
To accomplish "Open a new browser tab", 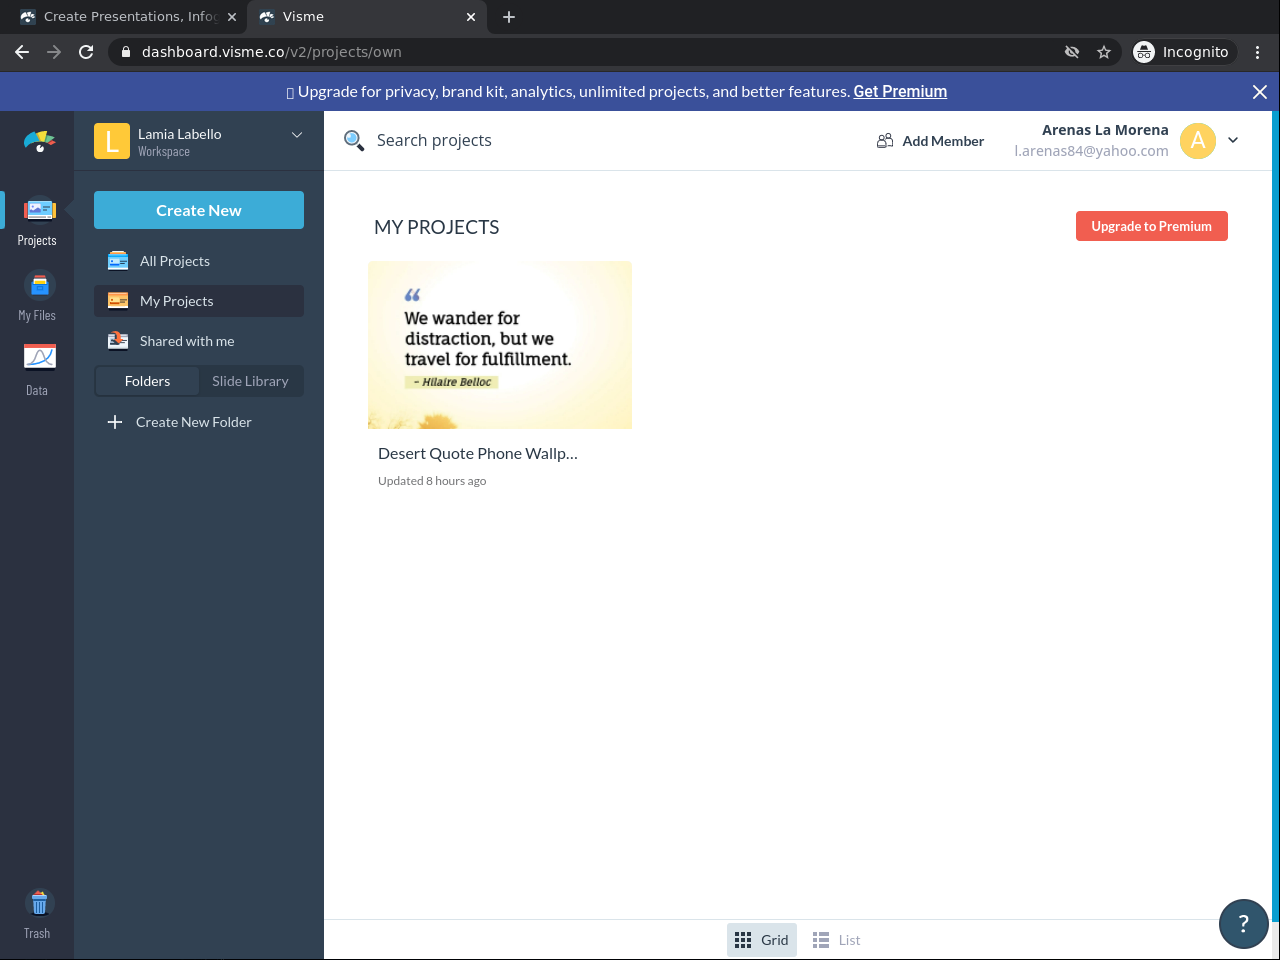I will click(509, 17).
